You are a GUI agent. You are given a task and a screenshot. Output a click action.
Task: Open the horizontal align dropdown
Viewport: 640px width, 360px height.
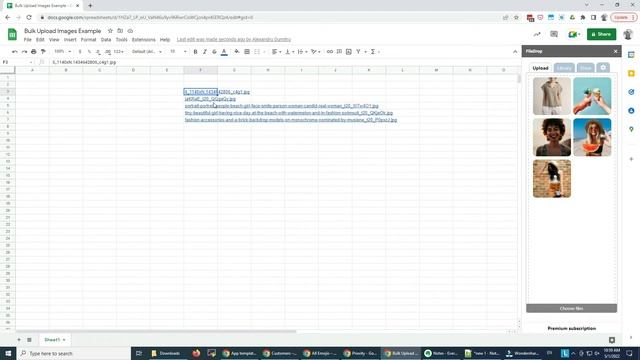(277, 52)
